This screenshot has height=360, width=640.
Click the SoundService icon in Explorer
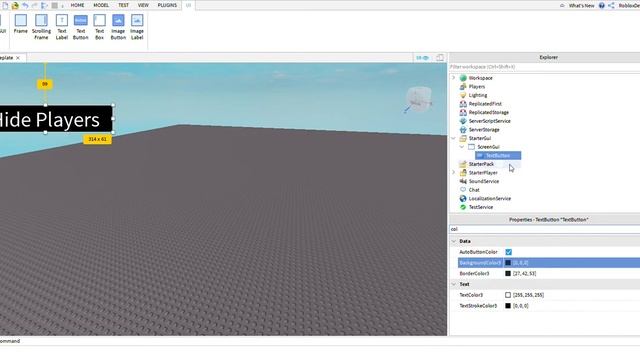(x=463, y=181)
